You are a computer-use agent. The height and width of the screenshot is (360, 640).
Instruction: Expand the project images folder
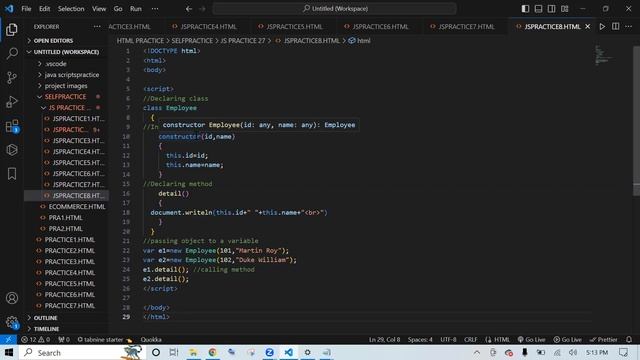(x=66, y=86)
